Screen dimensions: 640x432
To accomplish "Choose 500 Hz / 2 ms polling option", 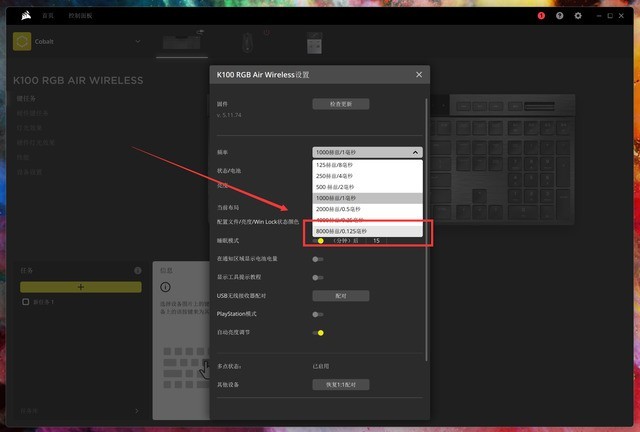I will [x=367, y=187].
